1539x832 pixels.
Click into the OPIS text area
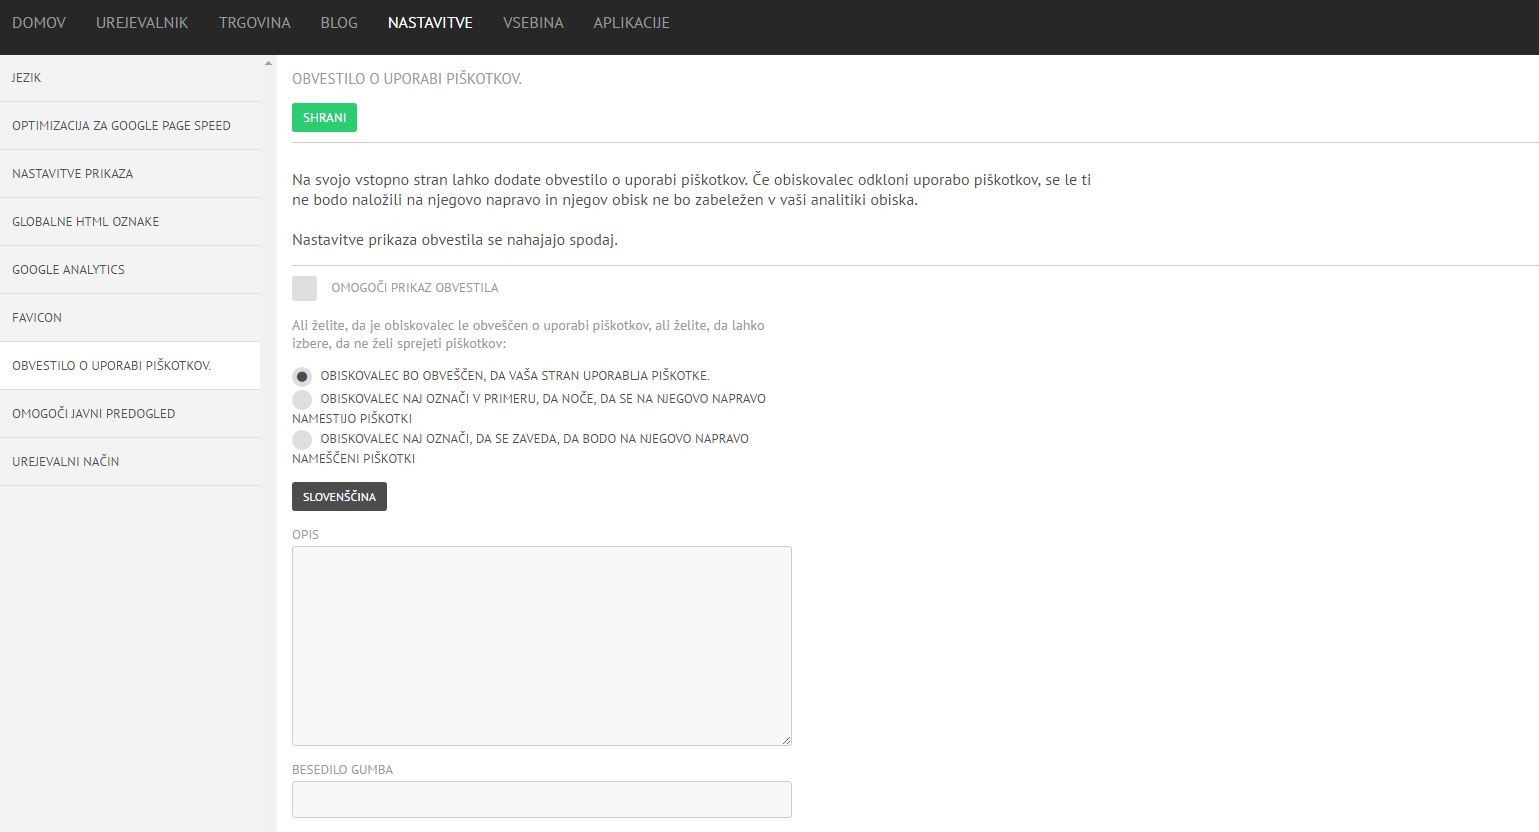(x=542, y=646)
